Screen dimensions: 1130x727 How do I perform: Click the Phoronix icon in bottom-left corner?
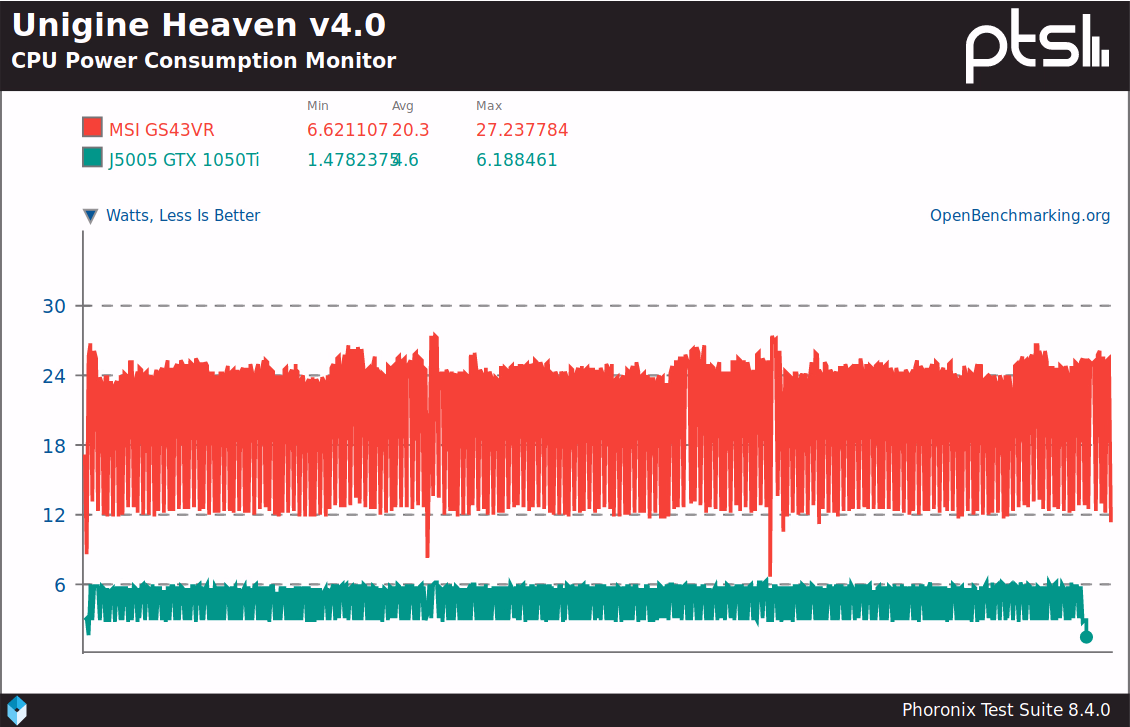click(x=17, y=709)
